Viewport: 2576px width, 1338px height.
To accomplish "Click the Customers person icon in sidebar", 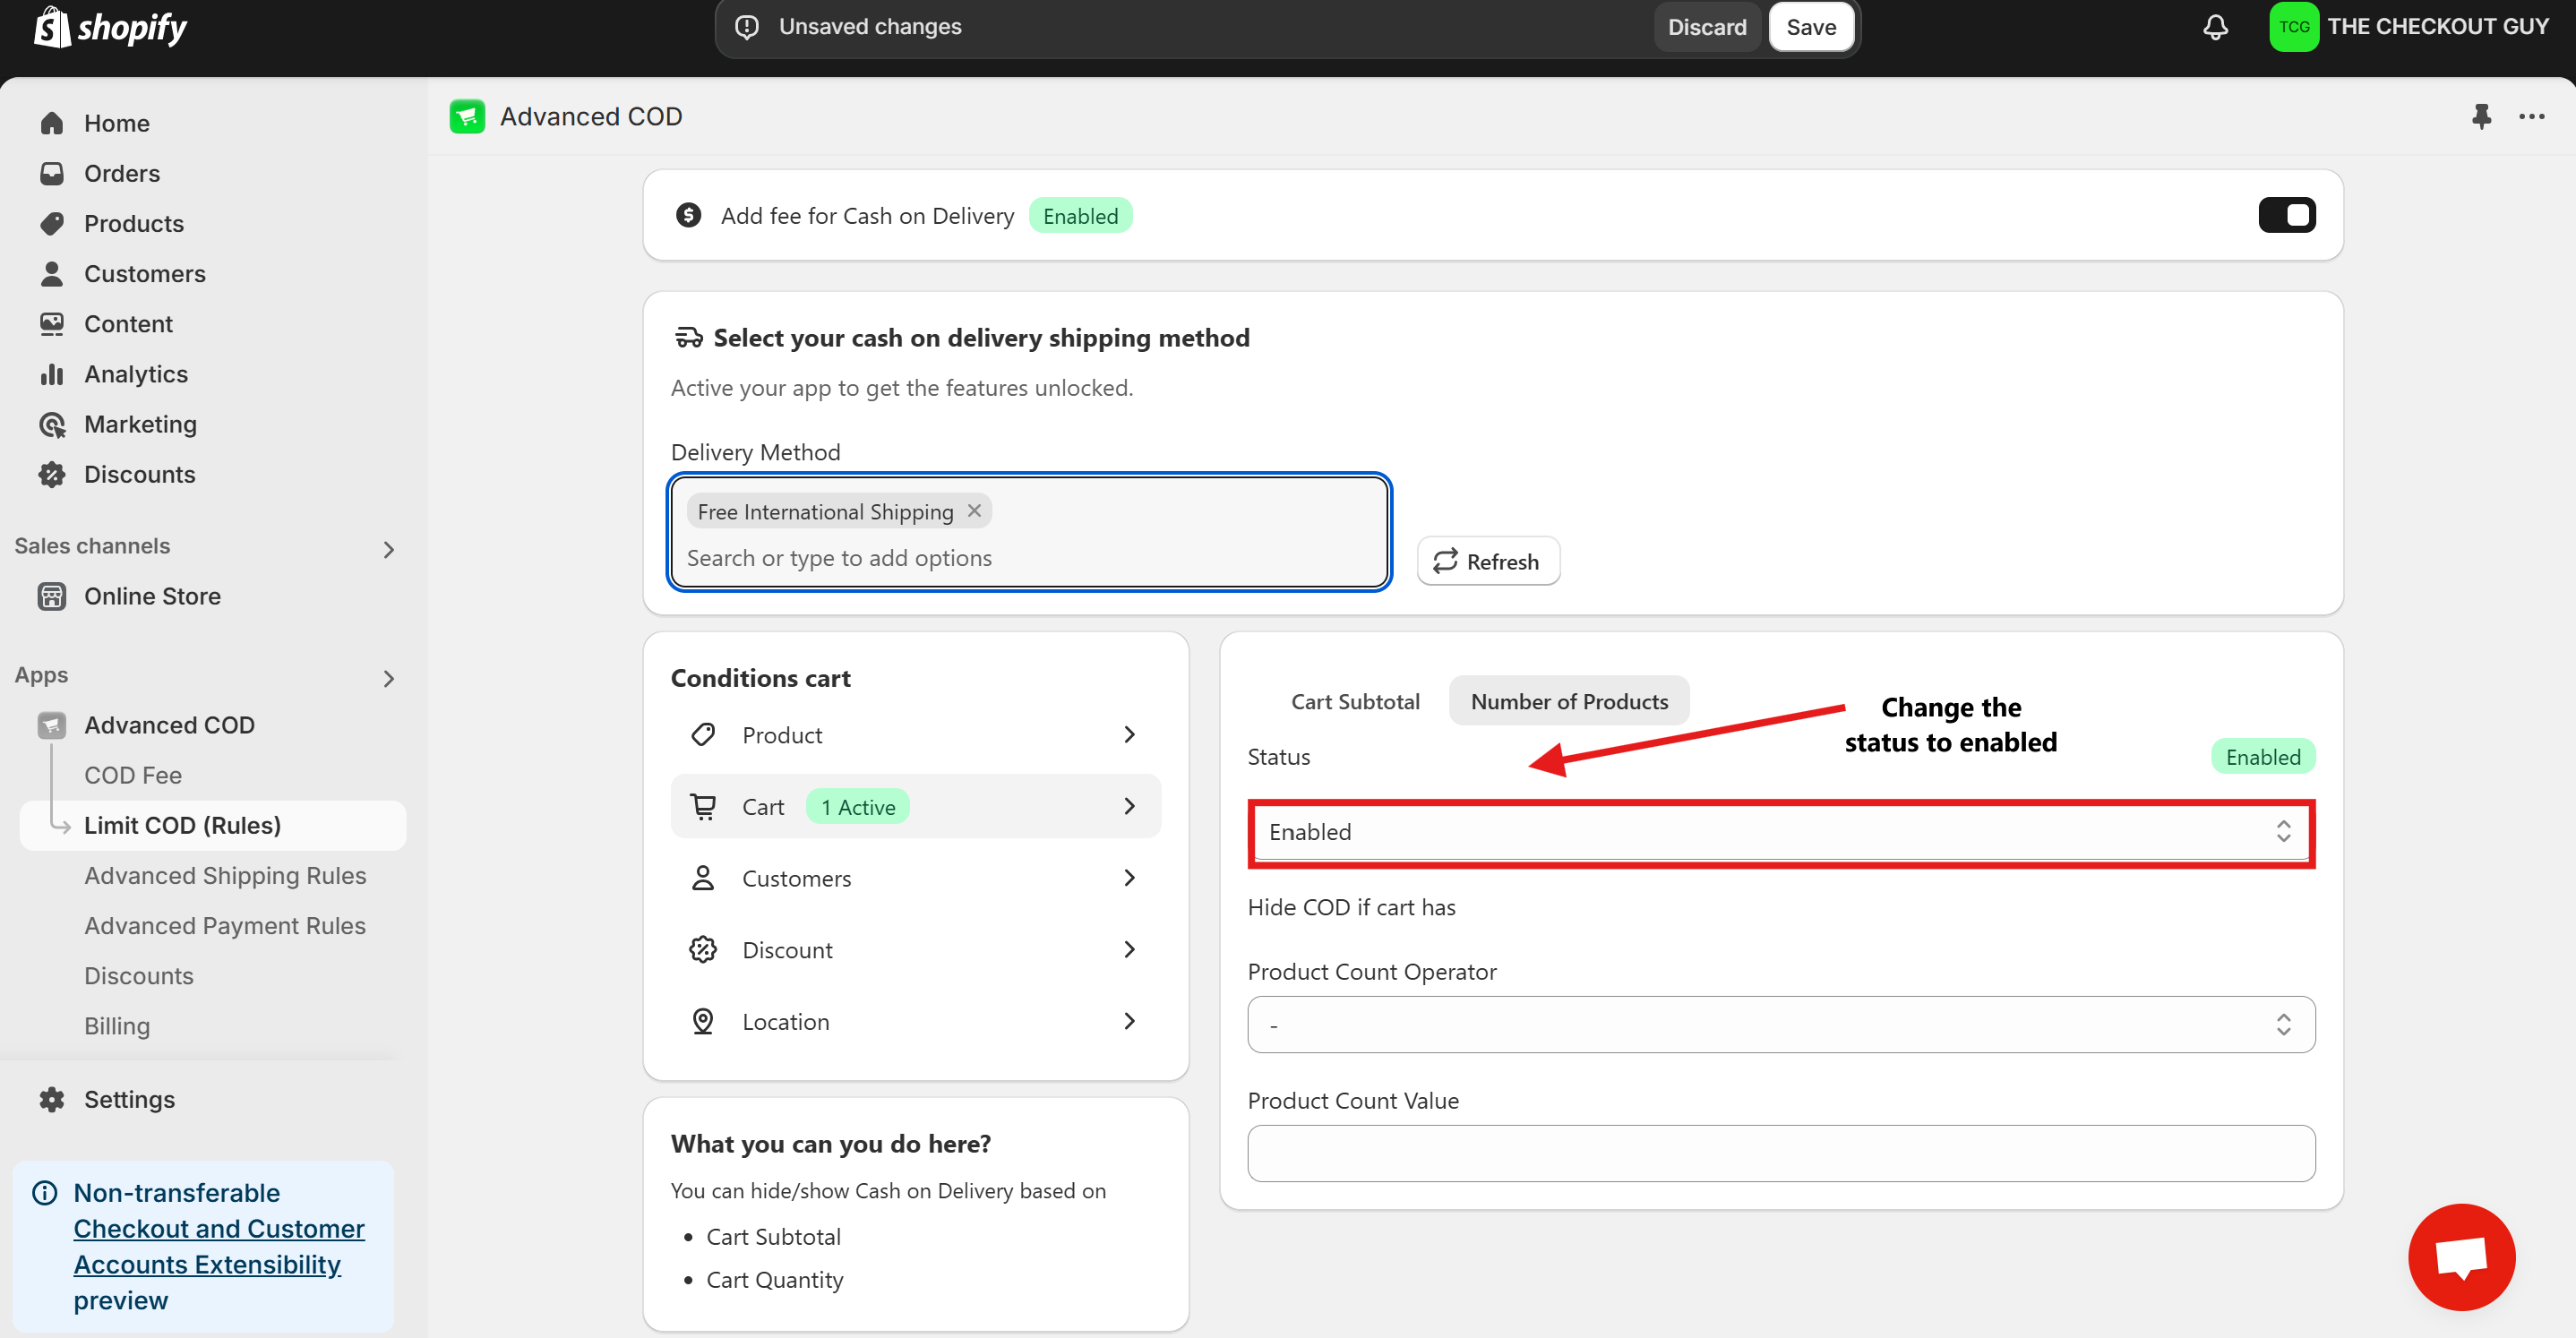I will [x=52, y=273].
